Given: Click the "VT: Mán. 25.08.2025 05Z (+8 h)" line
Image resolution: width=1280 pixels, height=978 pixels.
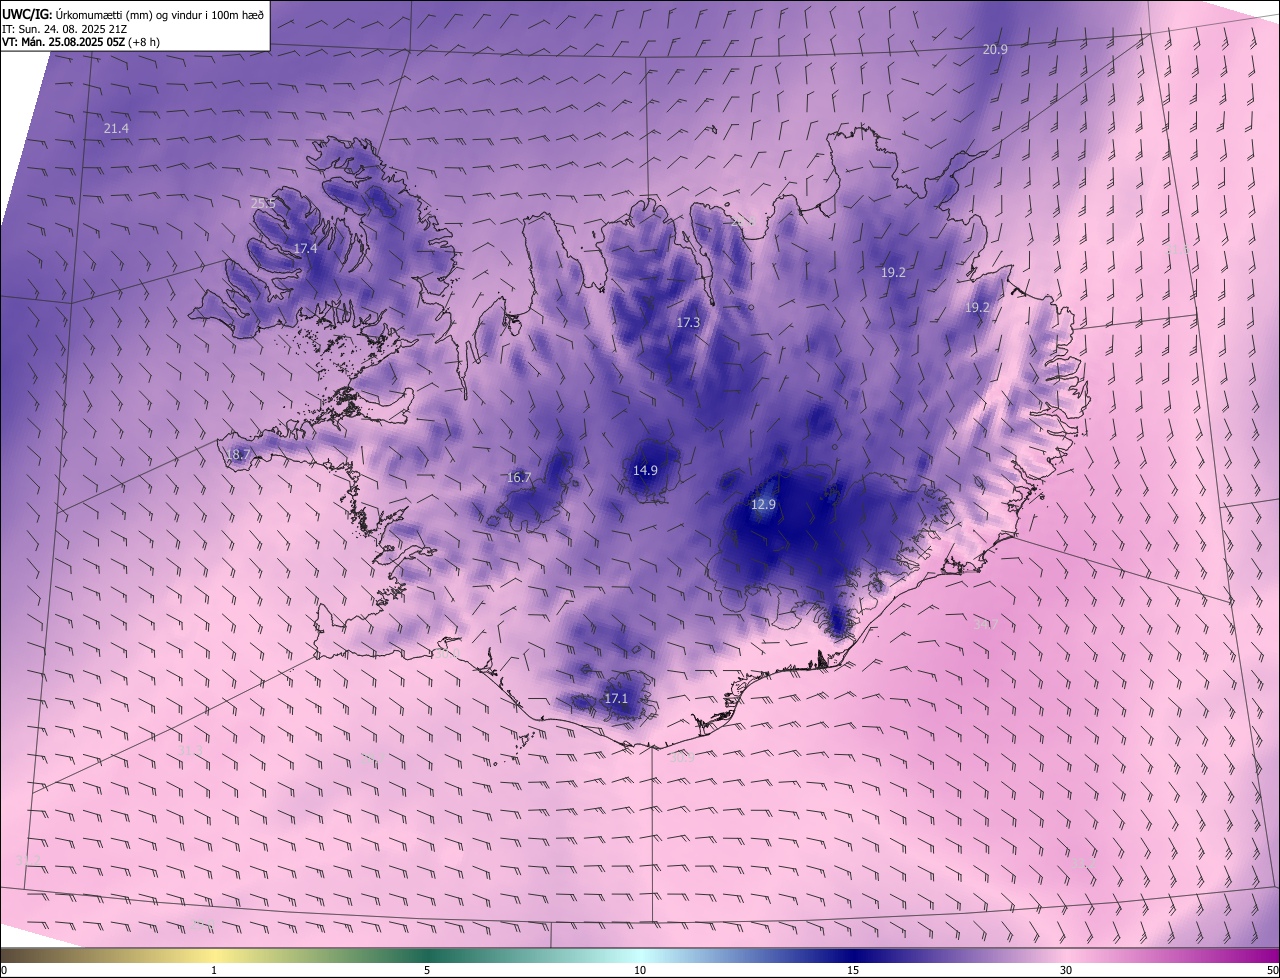Looking at the screenshot, I should point(81,42).
